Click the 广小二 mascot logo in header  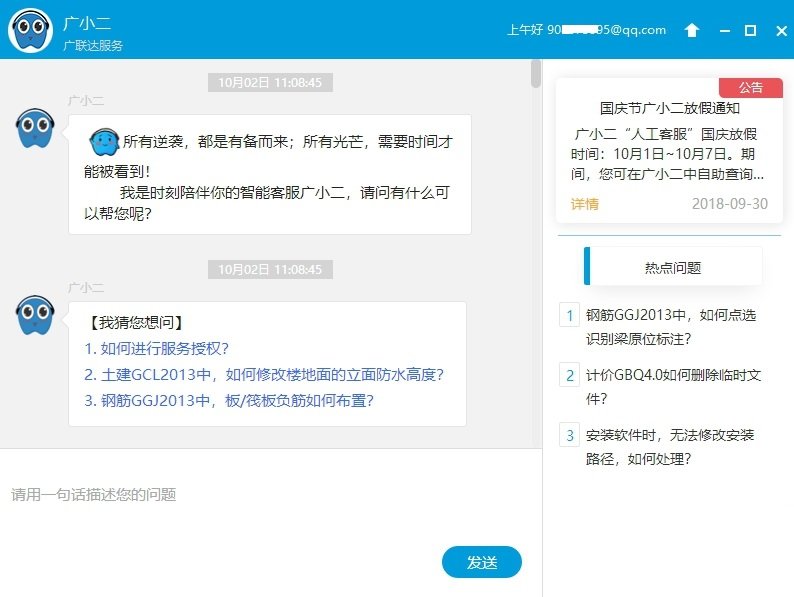pos(30,30)
